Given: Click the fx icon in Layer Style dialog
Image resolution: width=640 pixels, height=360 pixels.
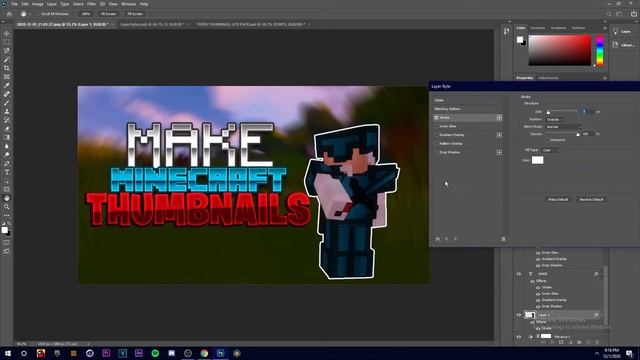Looking at the screenshot, I should tap(438, 239).
